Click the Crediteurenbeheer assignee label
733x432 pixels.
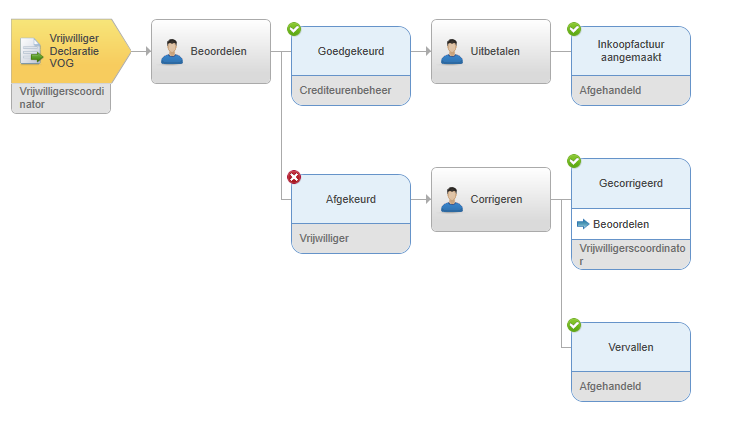tap(345, 90)
